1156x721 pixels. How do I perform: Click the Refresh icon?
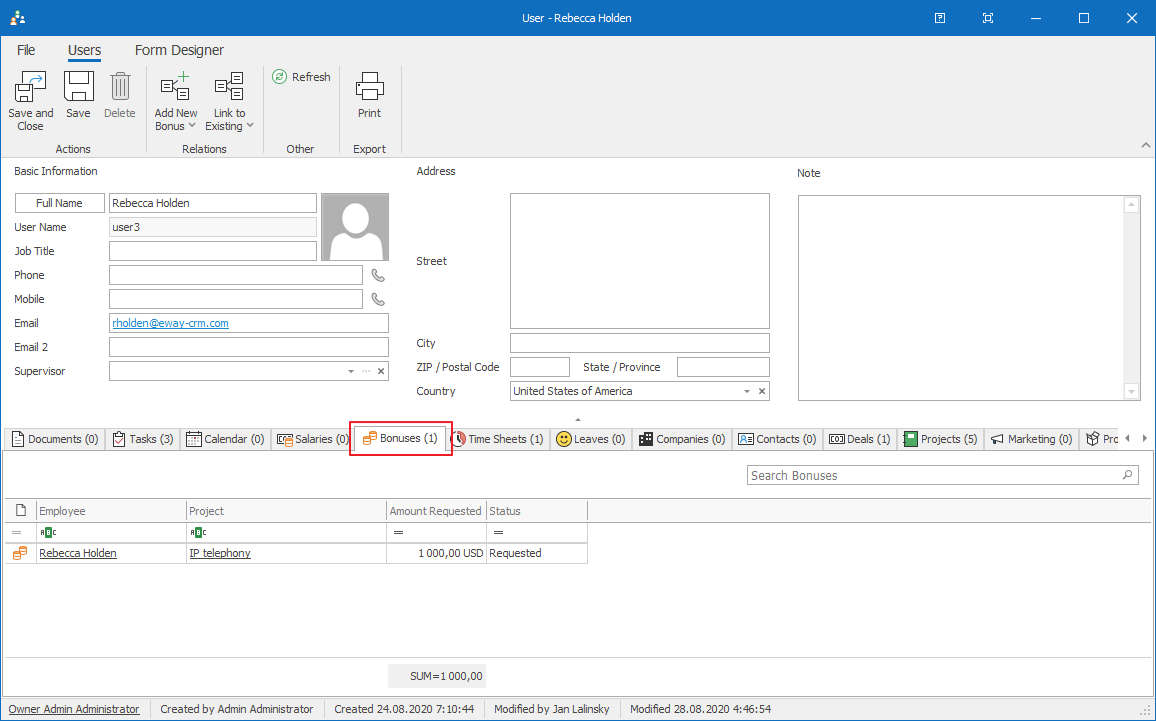(279, 77)
